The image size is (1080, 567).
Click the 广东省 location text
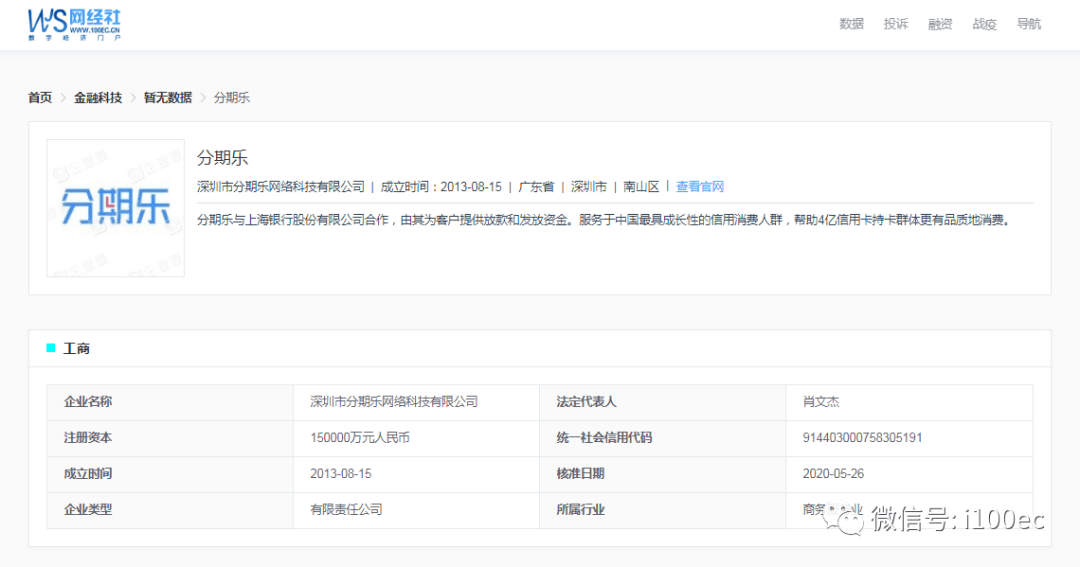click(536, 187)
